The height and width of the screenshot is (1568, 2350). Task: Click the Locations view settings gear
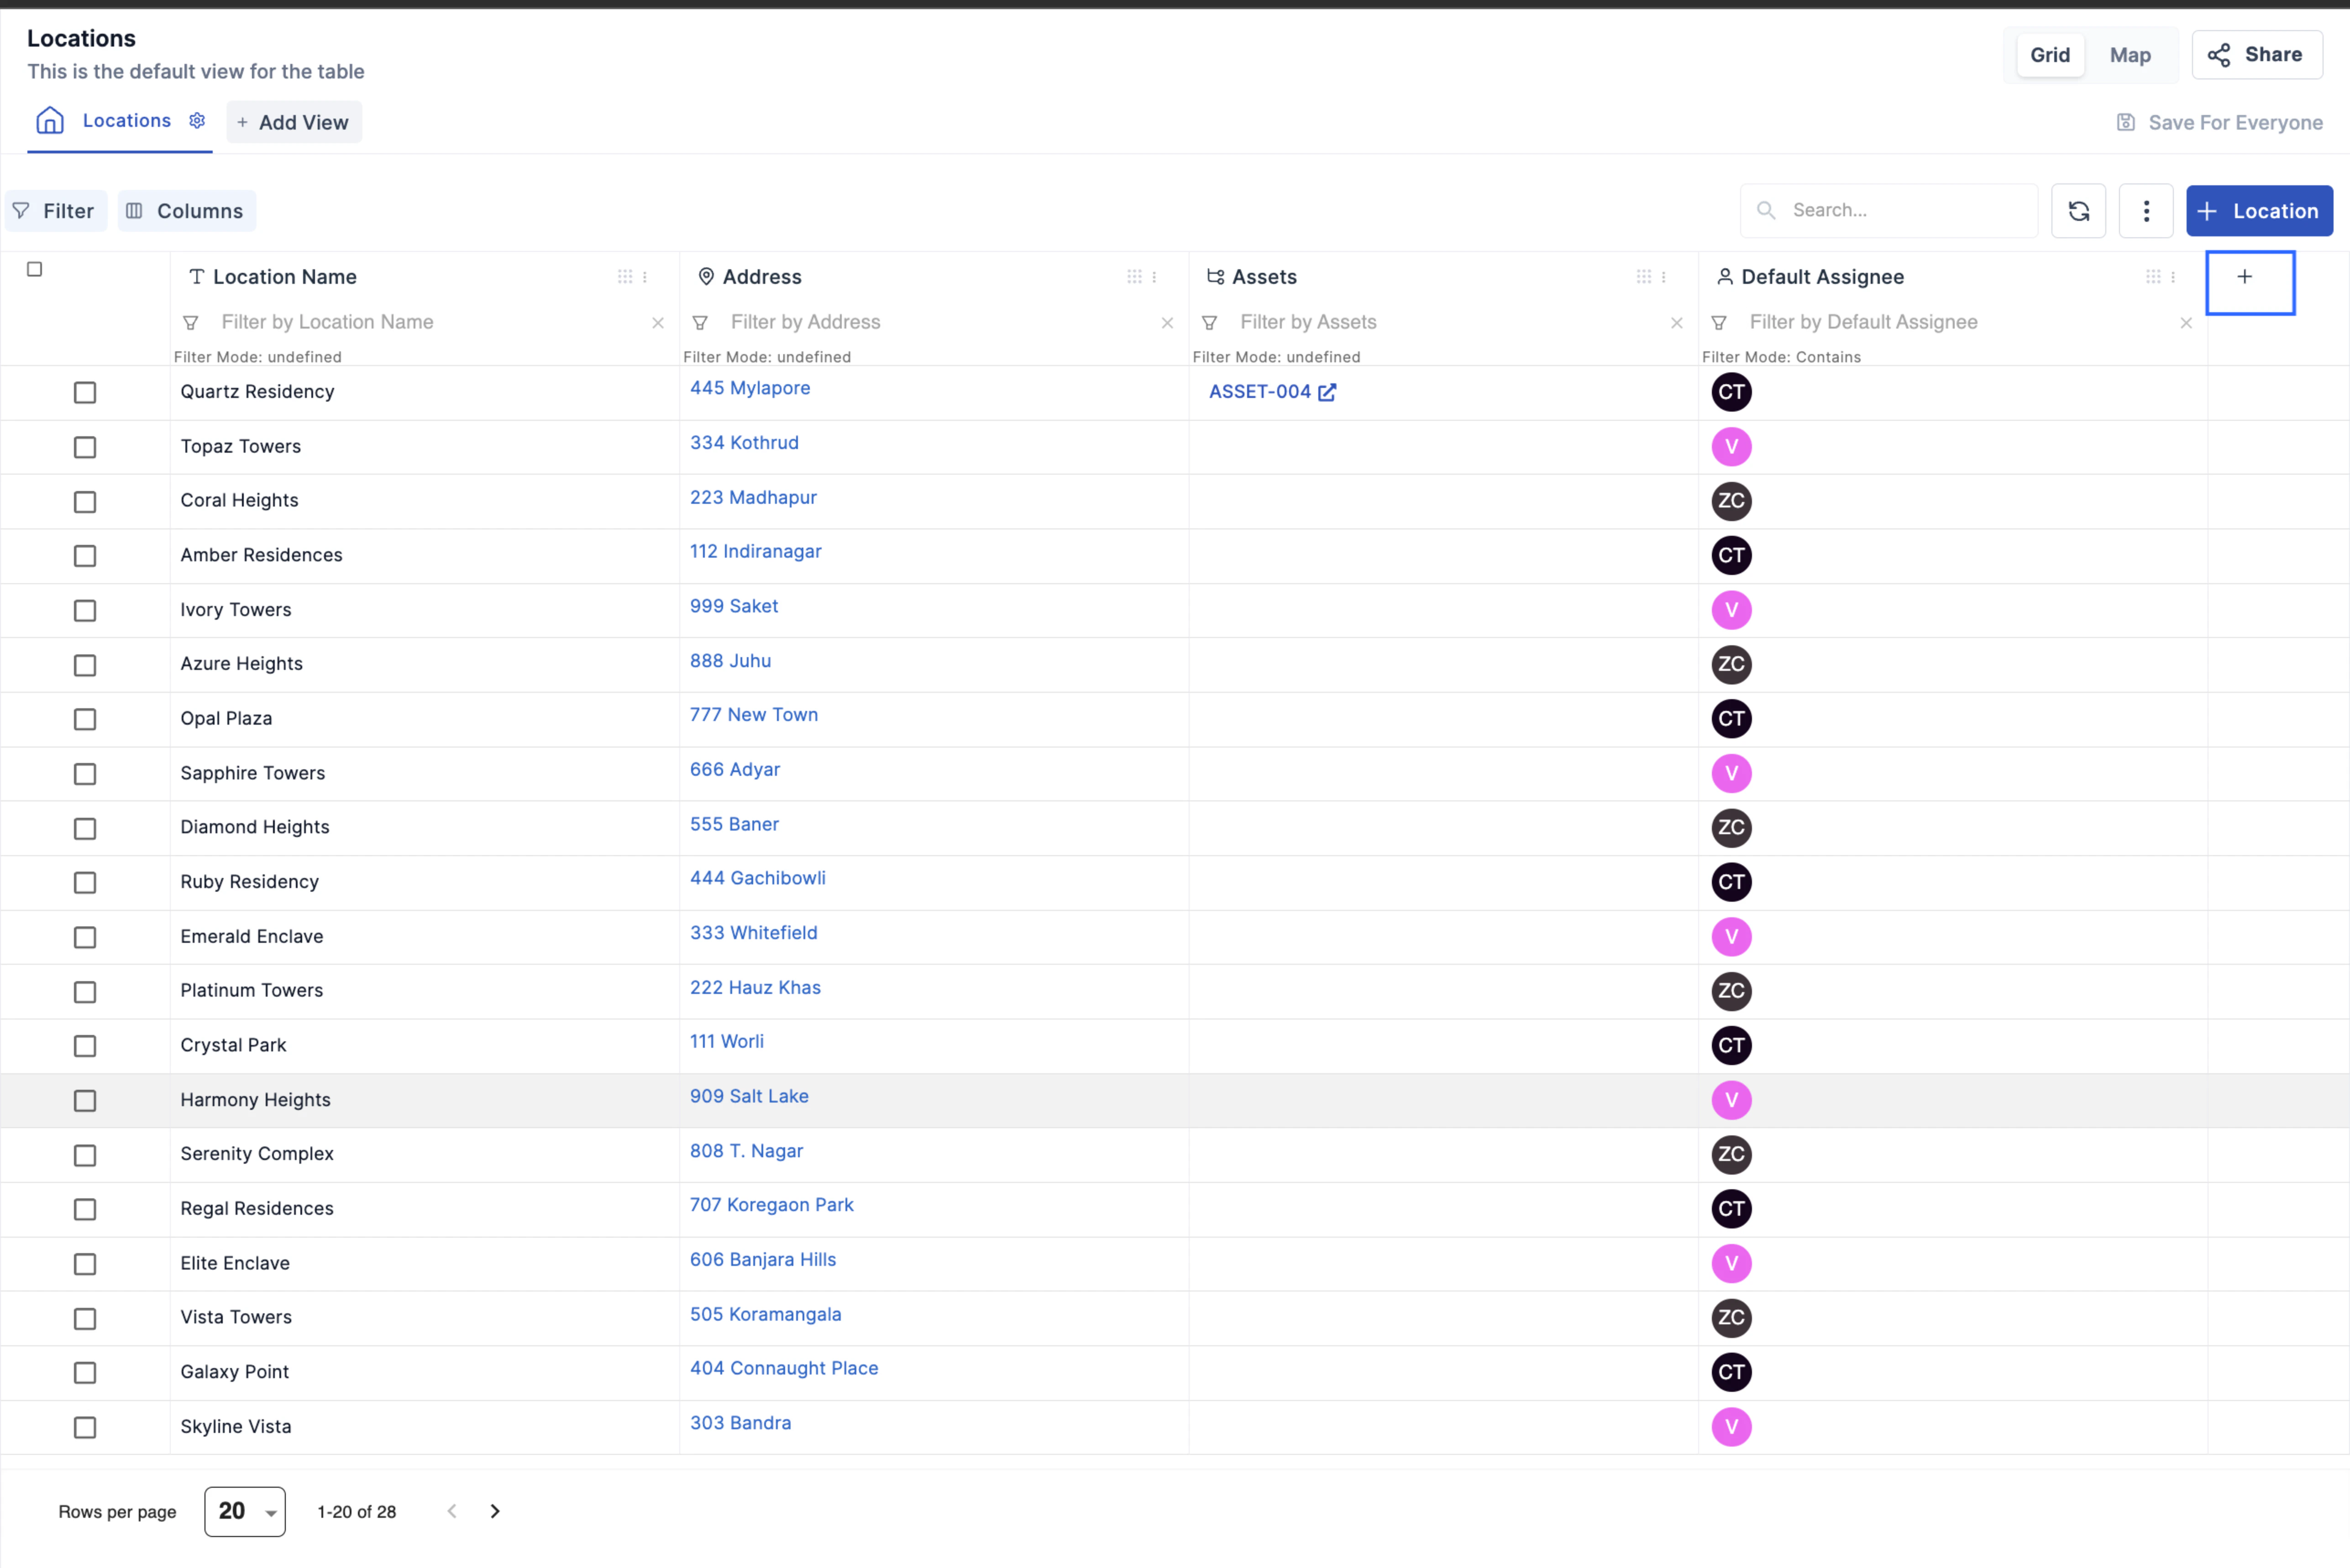(197, 121)
